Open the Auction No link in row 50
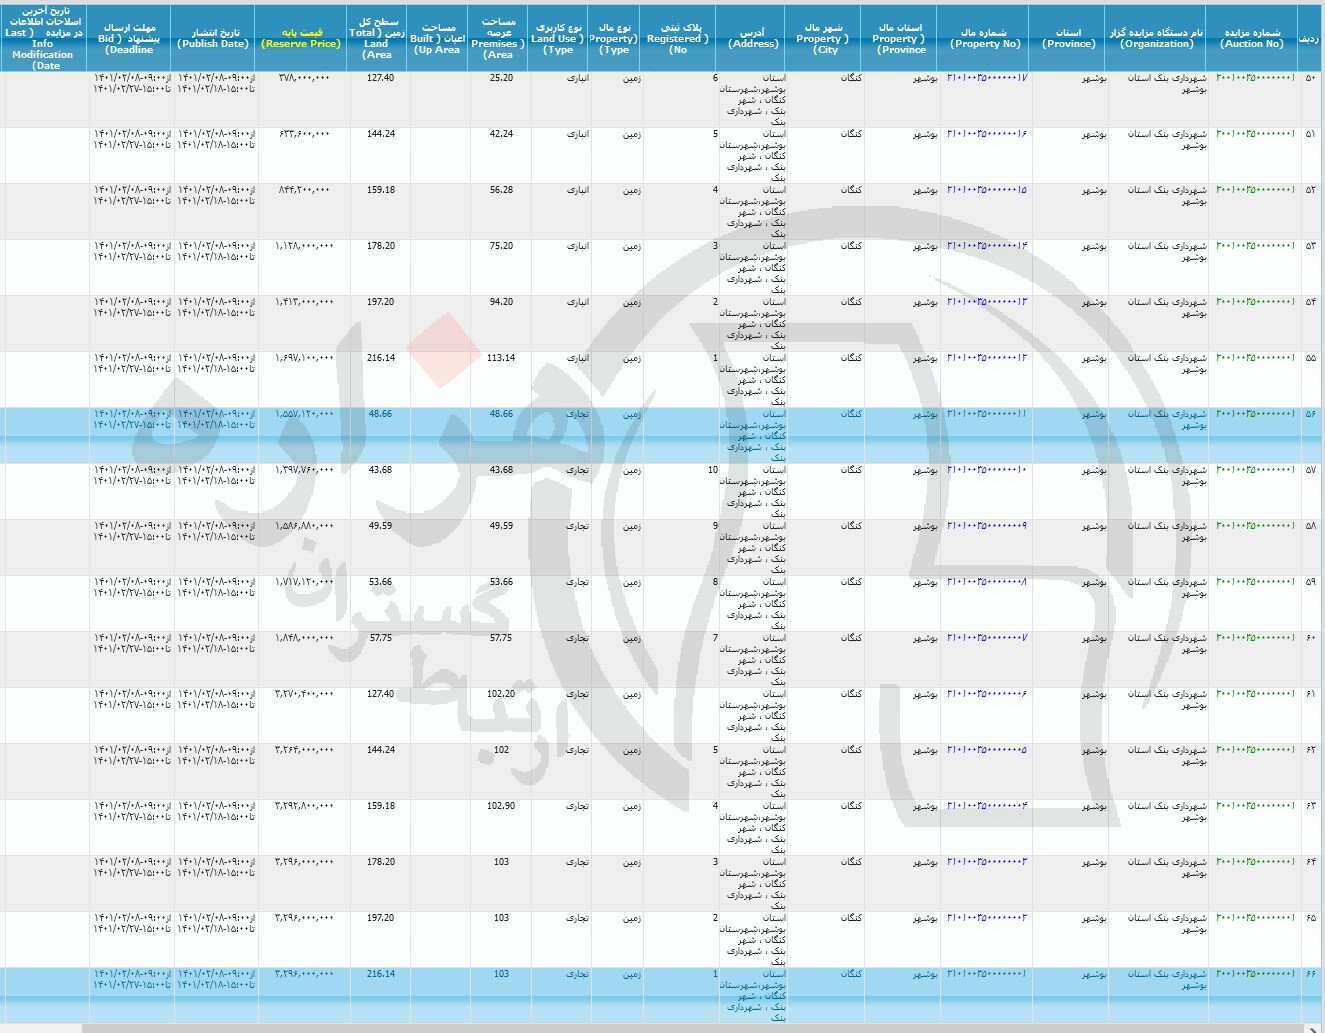The height and width of the screenshot is (1033, 1325). point(1255,78)
